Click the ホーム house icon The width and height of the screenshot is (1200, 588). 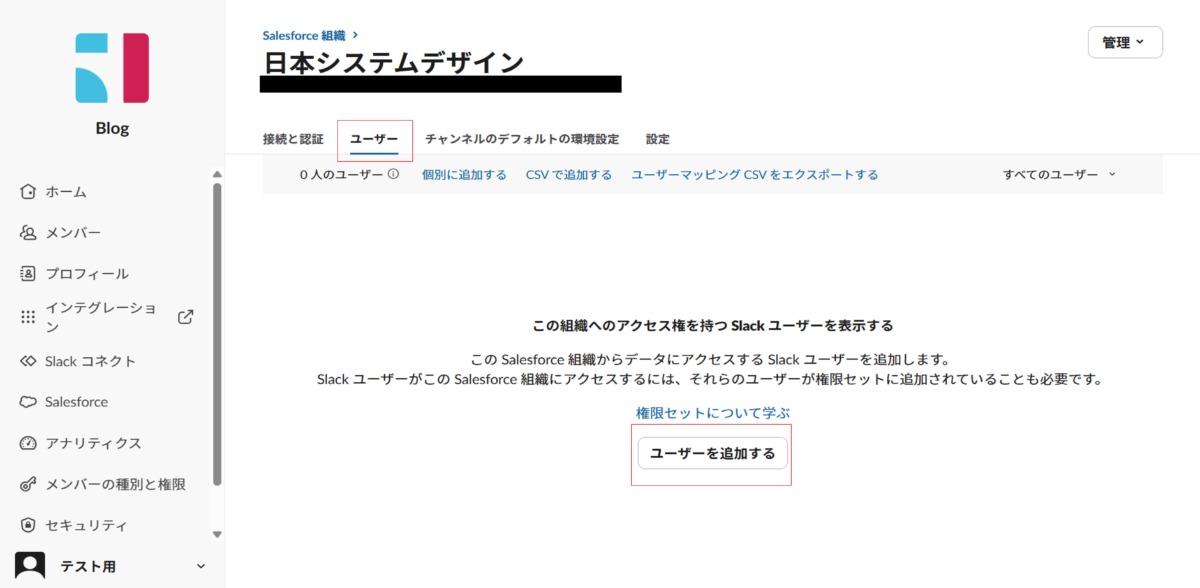pos(28,192)
